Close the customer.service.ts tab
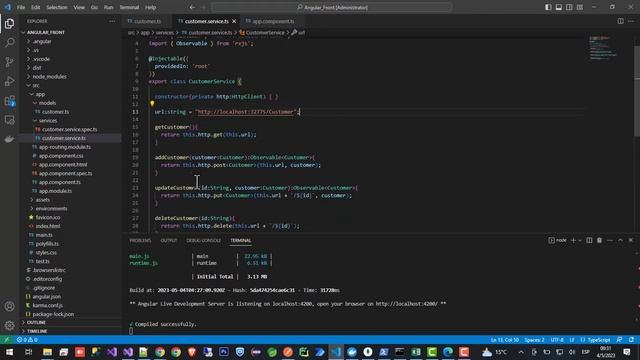Viewport: 640px width, 360px height. coord(234,21)
